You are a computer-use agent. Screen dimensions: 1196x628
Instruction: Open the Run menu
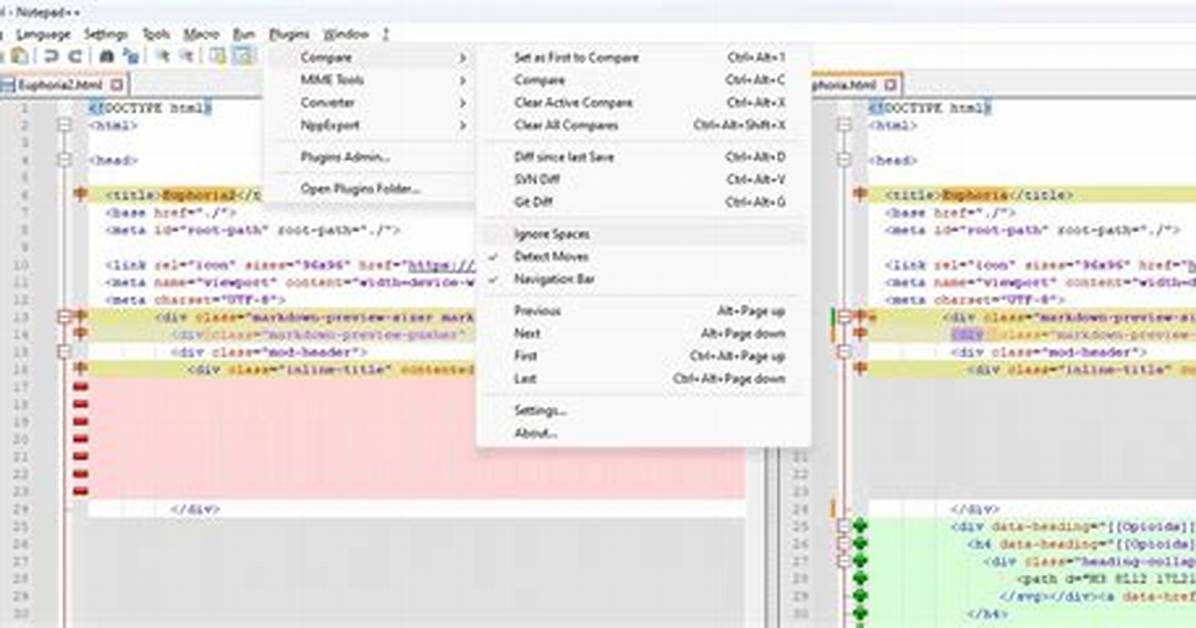click(244, 34)
